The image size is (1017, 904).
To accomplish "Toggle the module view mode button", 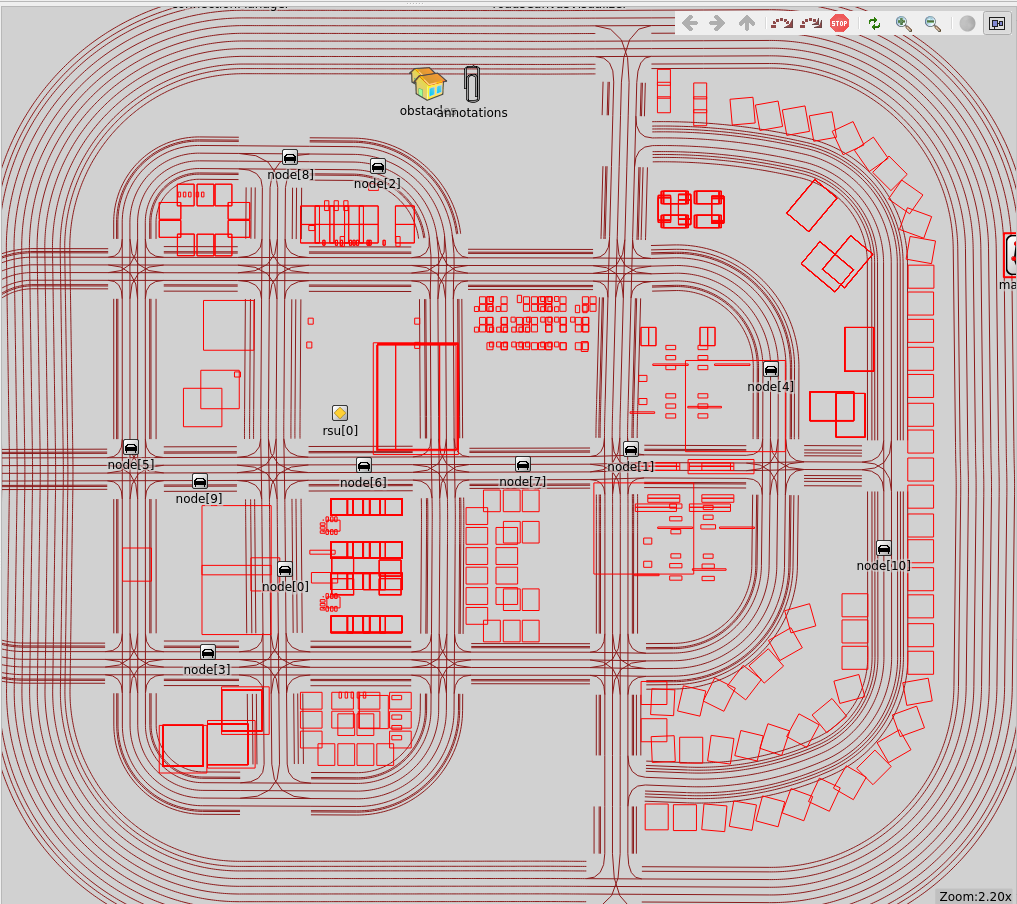I will [997, 24].
